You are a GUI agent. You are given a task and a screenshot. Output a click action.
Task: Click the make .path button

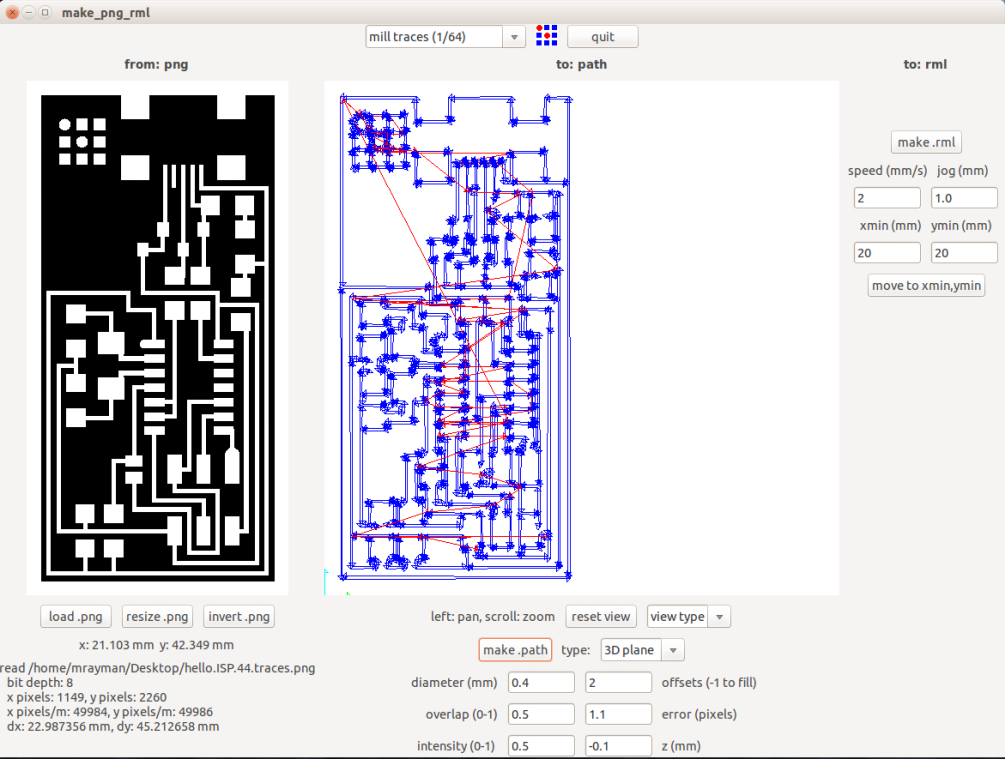pos(515,650)
